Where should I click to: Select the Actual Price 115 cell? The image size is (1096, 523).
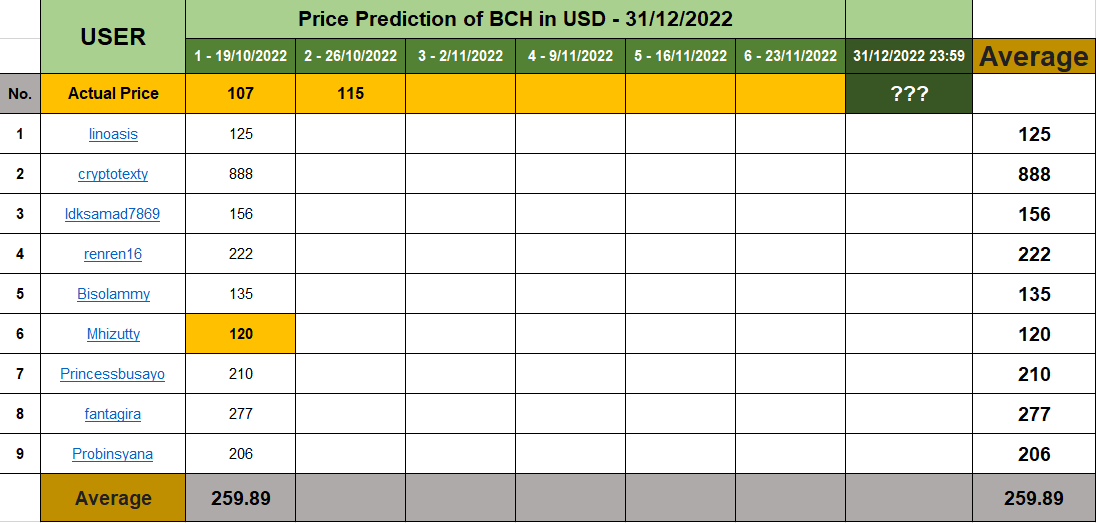tap(350, 94)
